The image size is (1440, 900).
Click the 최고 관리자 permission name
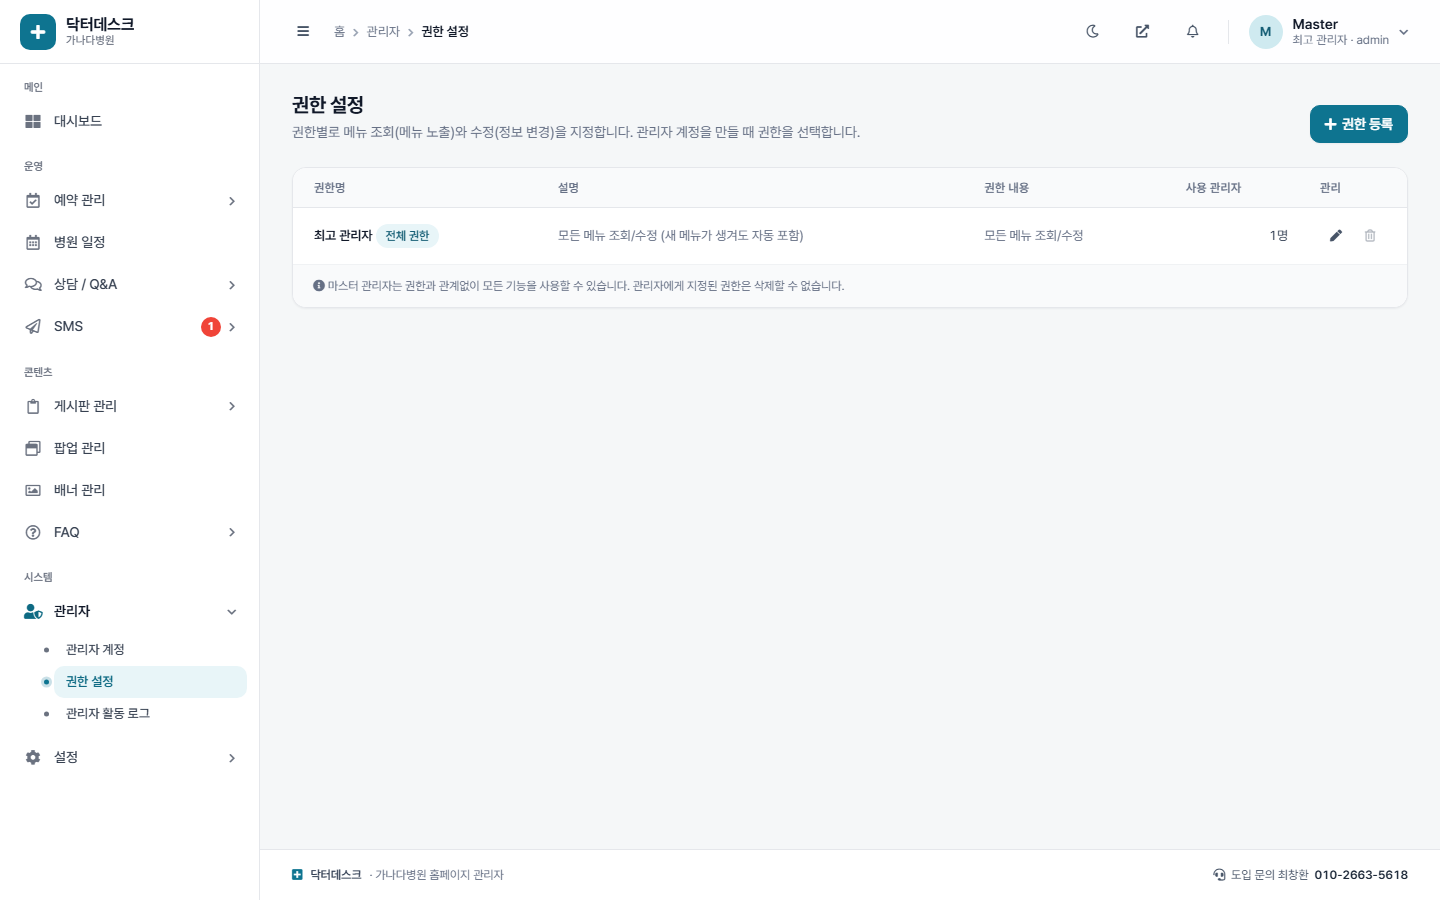click(343, 236)
